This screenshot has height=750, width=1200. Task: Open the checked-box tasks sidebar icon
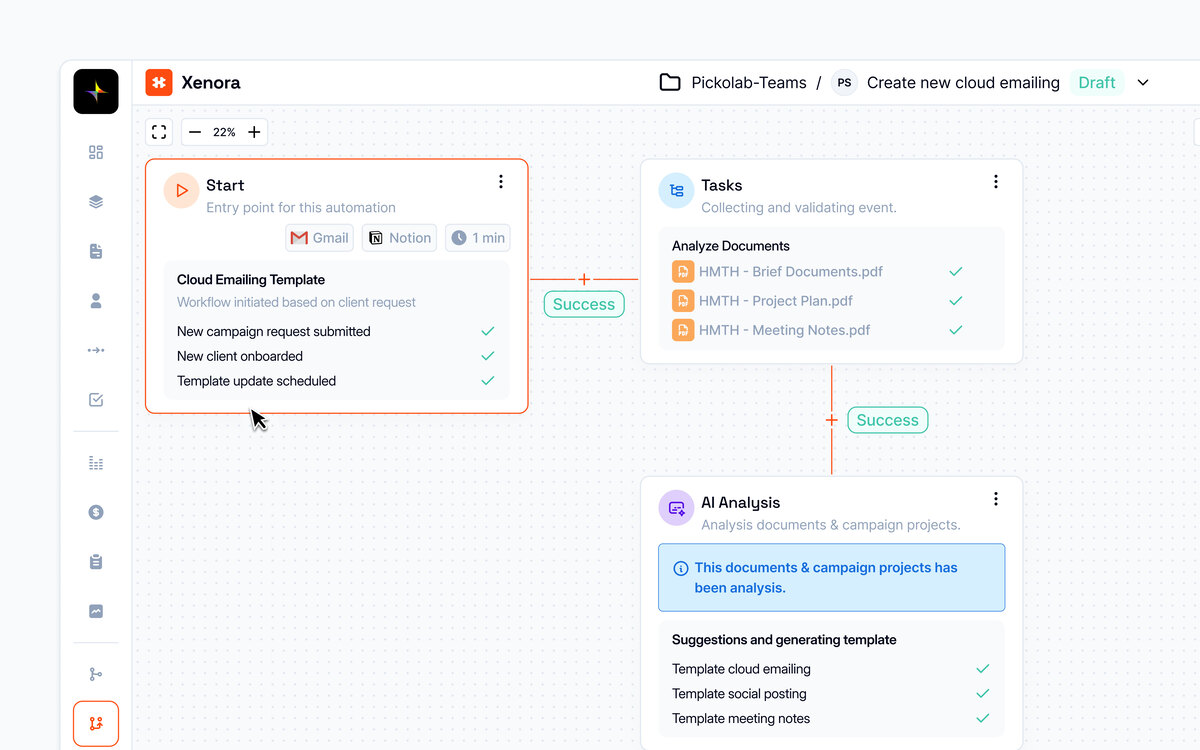(96, 400)
